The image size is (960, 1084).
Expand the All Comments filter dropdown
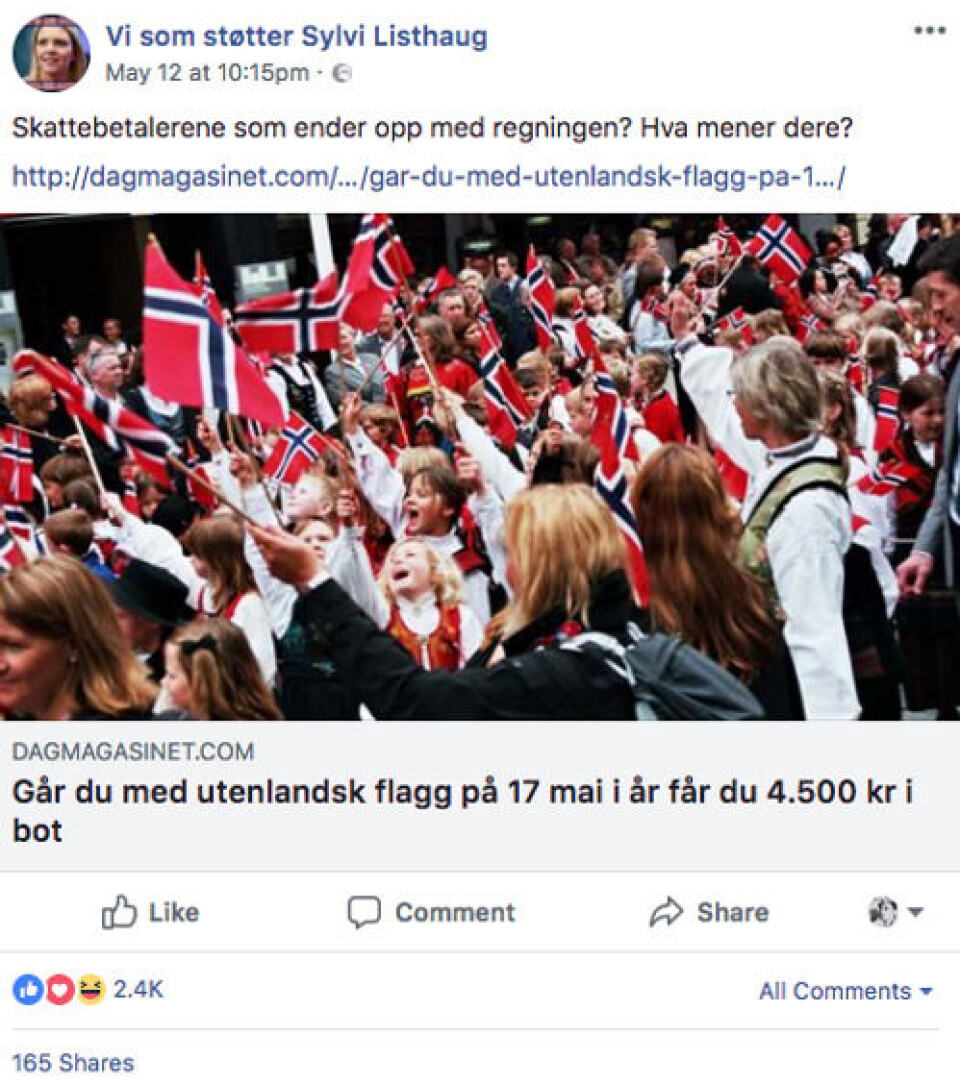846,991
